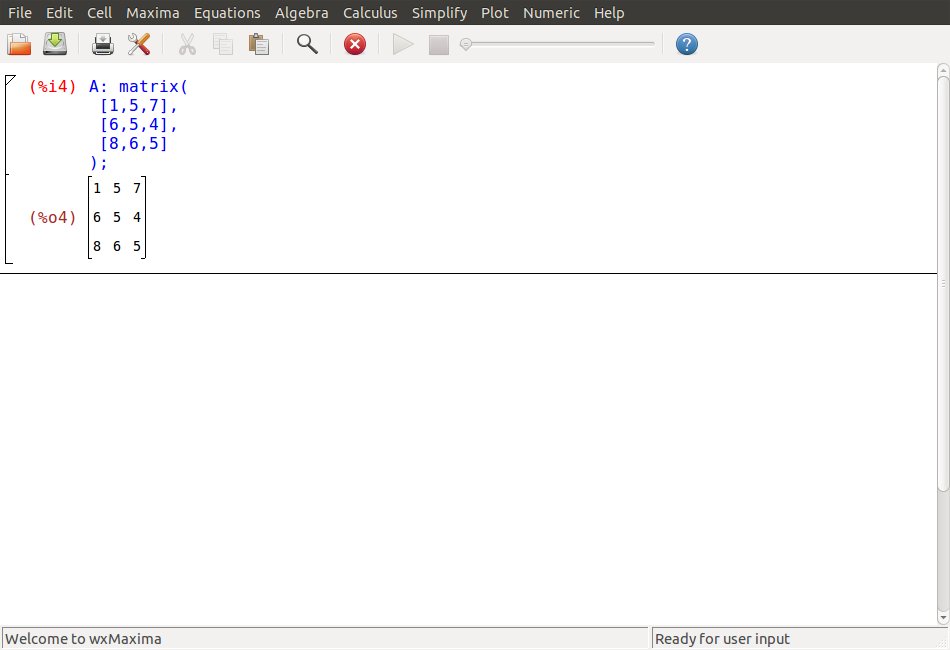Click the animation frame slider
The width and height of the screenshot is (950, 650).
pos(557,44)
